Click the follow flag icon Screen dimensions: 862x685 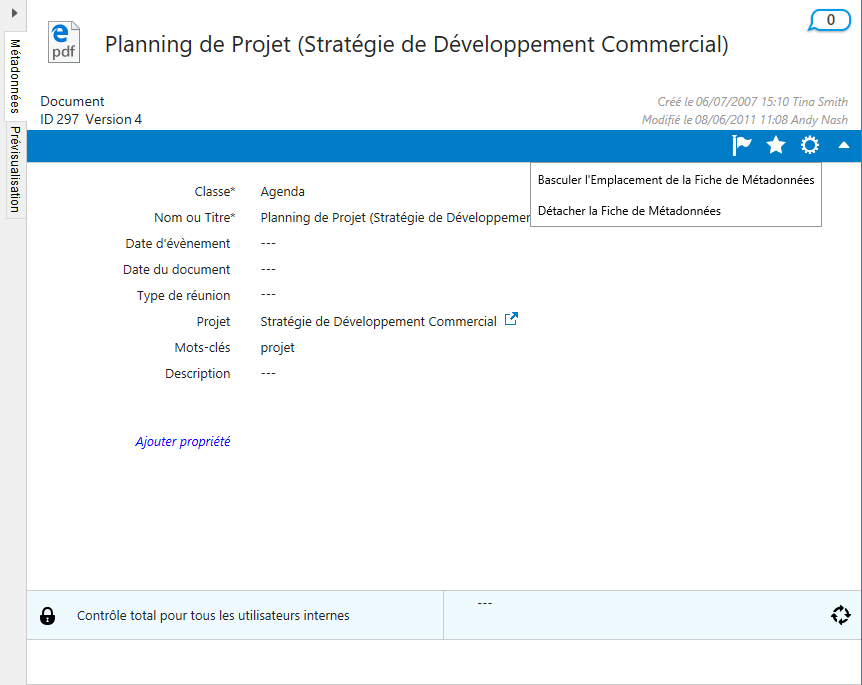pyautogui.click(x=741, y=146)
